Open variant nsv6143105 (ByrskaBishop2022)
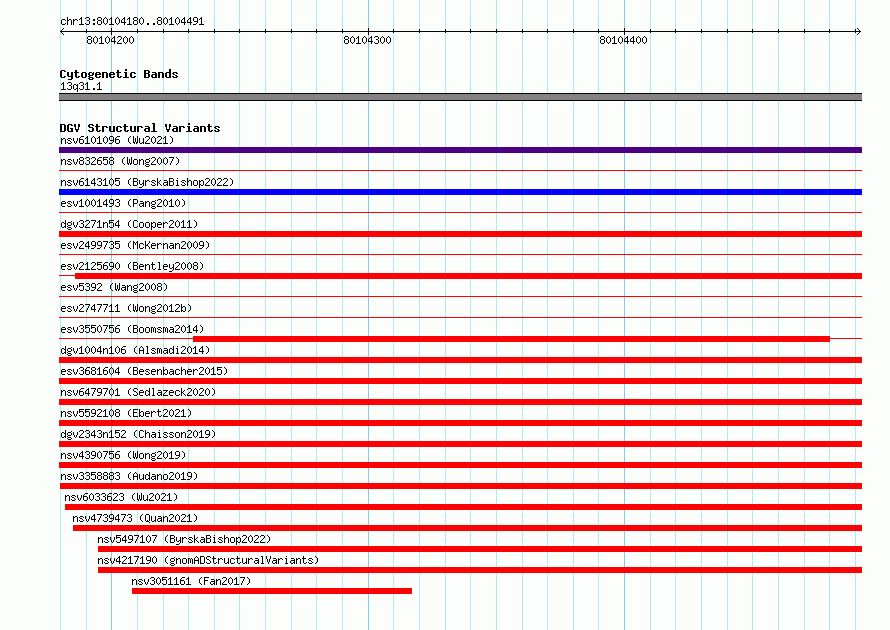This screenshot has width=890, height=630. tap(147, 182)
